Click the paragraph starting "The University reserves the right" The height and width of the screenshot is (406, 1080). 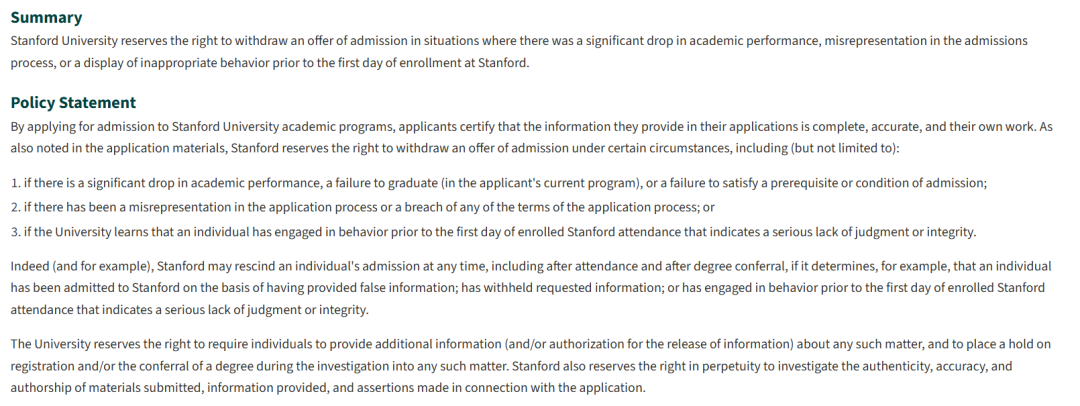coord(530,365)
